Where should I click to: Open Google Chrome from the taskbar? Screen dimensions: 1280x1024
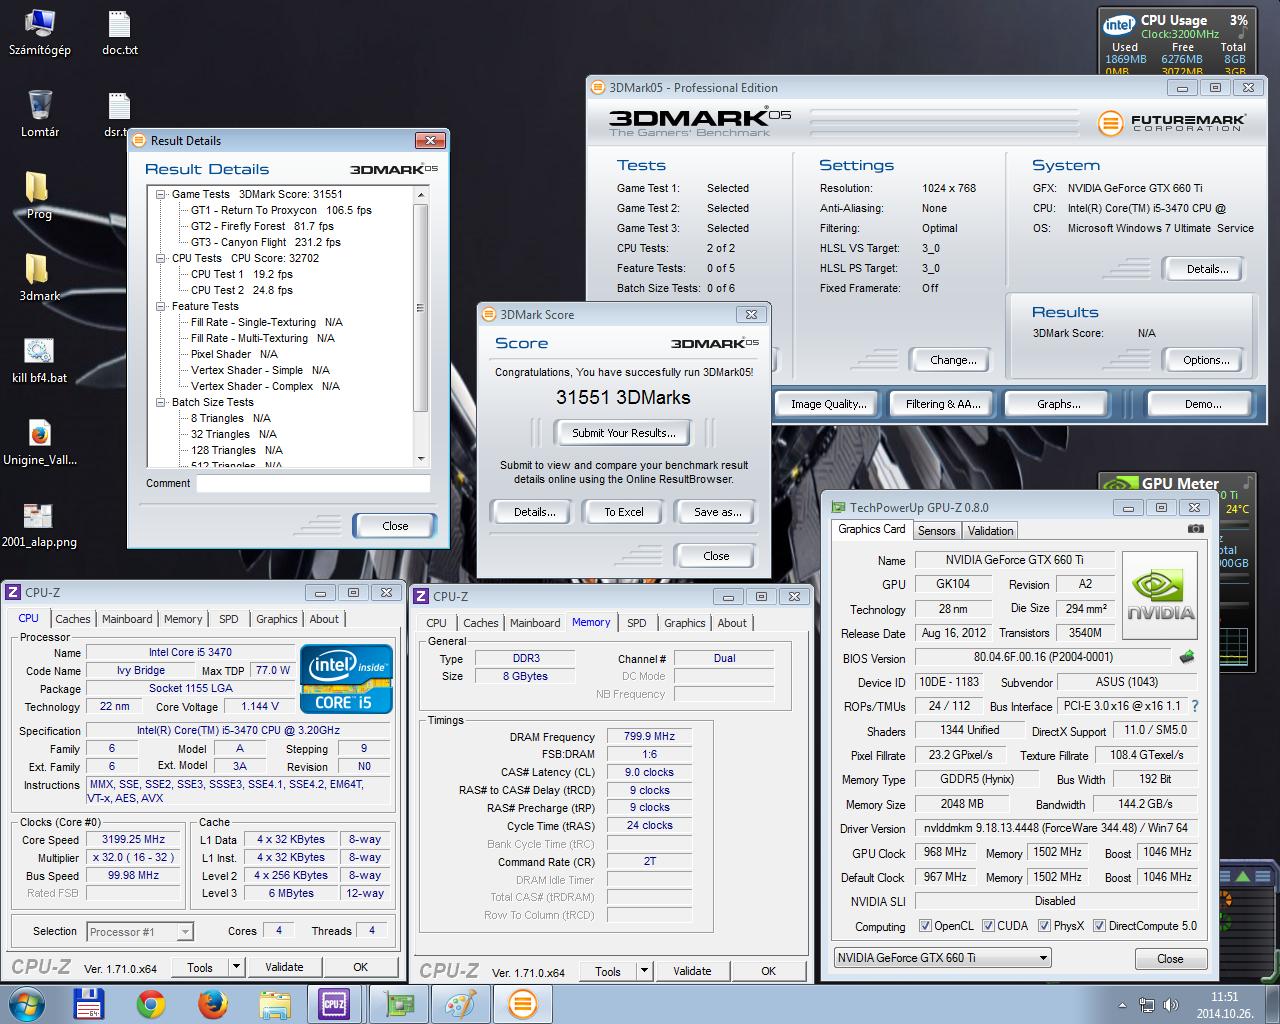click(x=151, y=1003)
